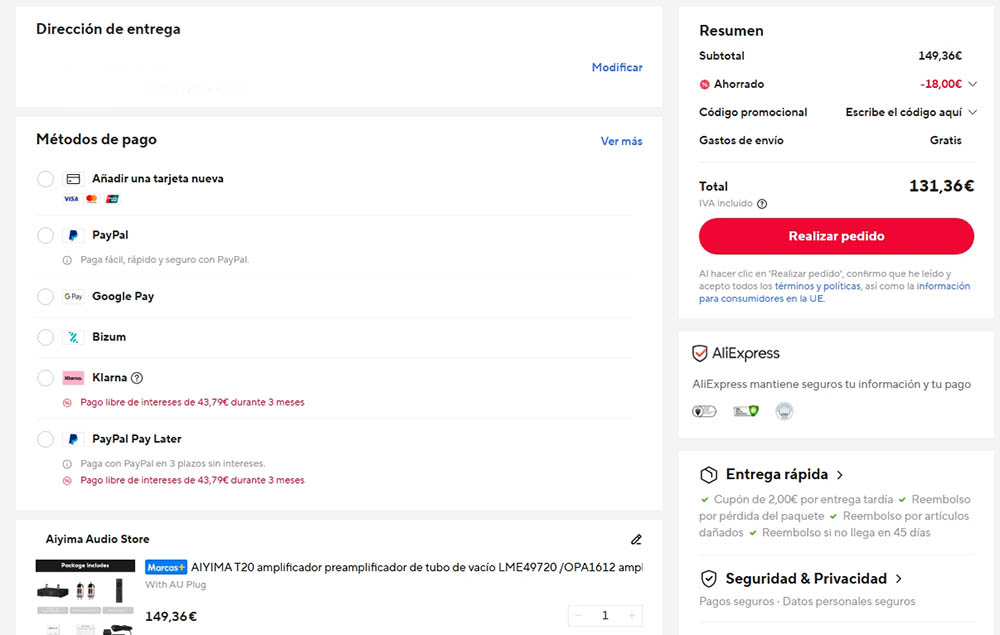Click the AliExpress shield logo
Image resolution: width=1000 pixels, height=635 pixels.
[x=700, y=353]
